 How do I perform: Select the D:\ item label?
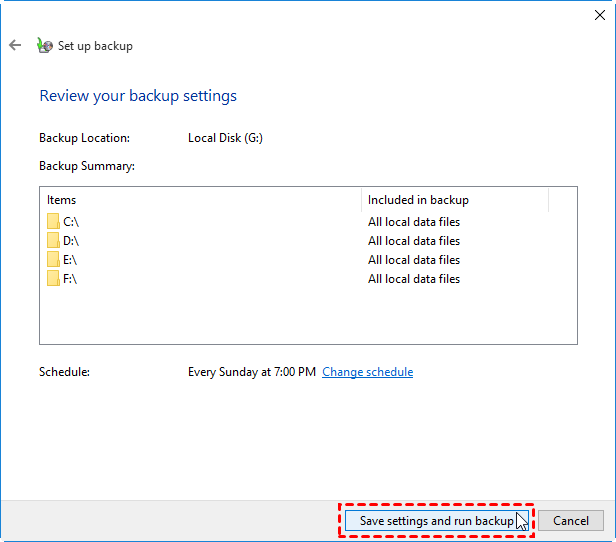click(x=71, y=241)
